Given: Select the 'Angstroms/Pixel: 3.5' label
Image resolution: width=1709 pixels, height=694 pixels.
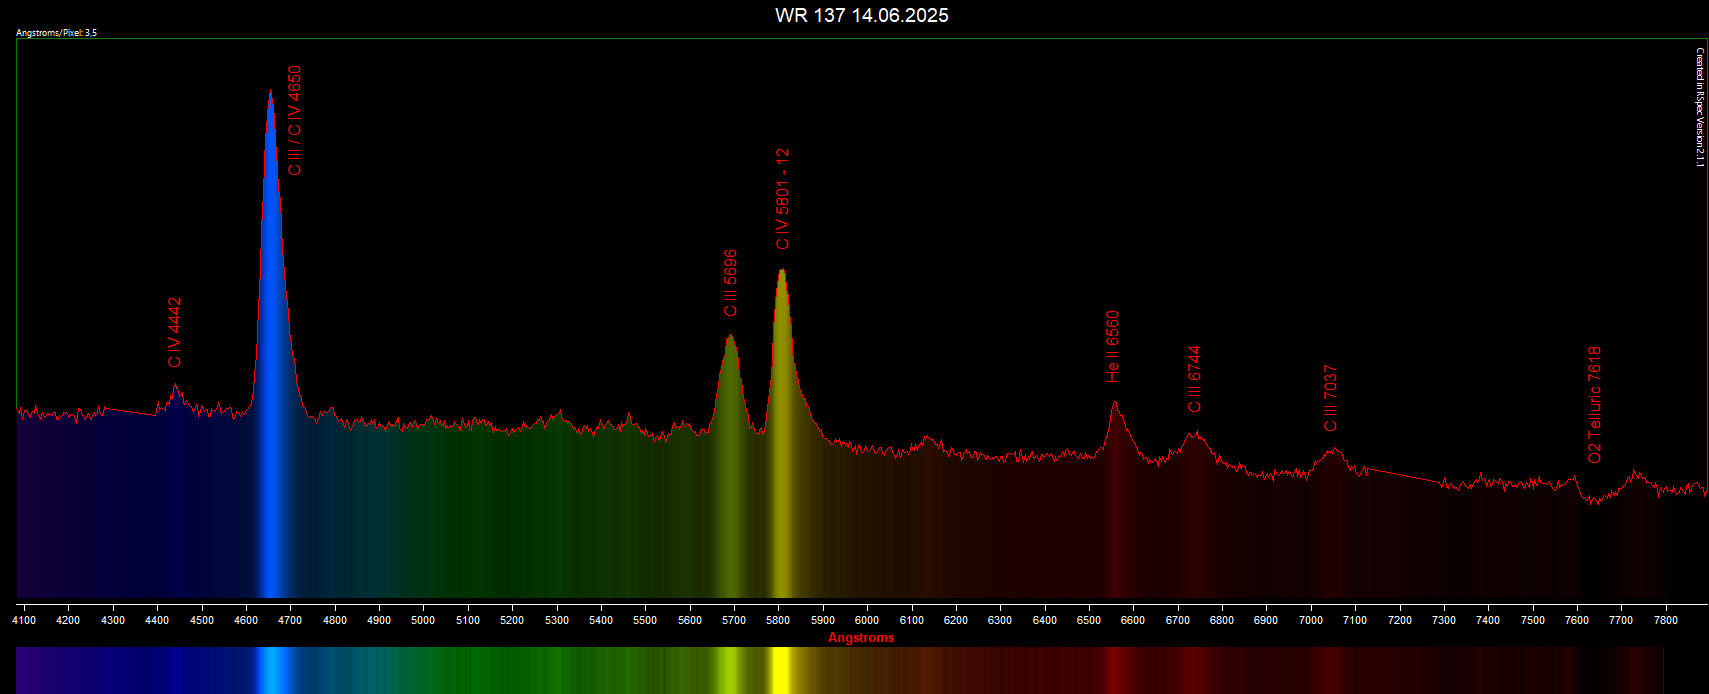Looking at the screenshot, I should (x=57, y=33).
